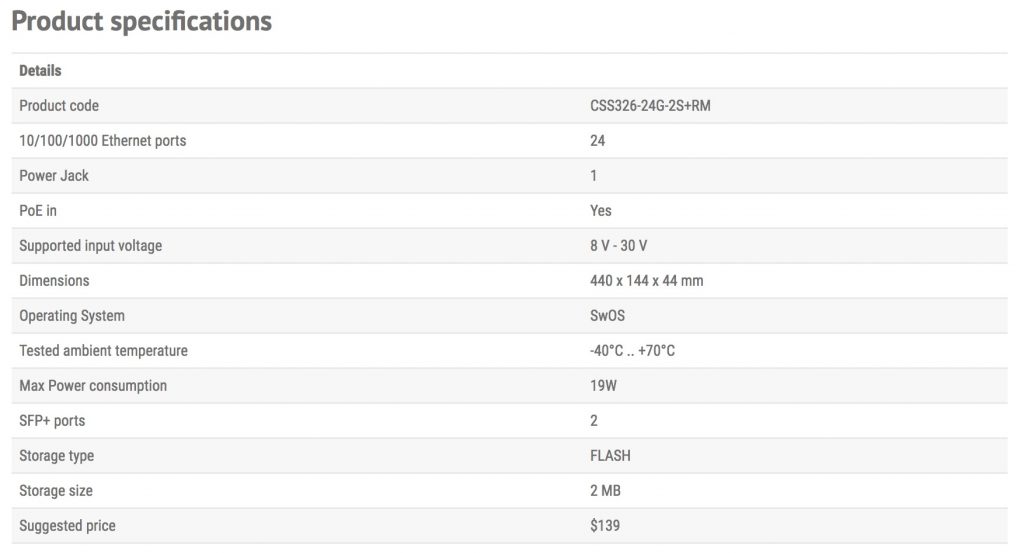Image resolution: width=1024 pixels, height=553 pixels.
Task: Click the Details section header
Action: 40,71
